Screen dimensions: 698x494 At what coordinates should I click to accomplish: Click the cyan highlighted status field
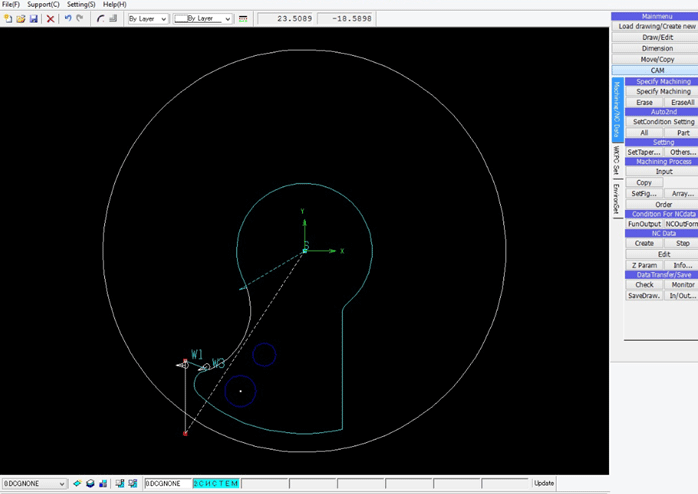click(216, 483)
